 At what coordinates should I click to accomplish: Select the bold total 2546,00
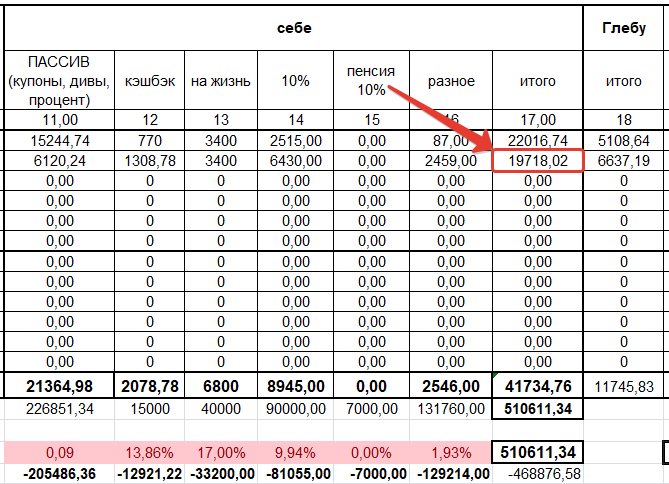[451, 386]
